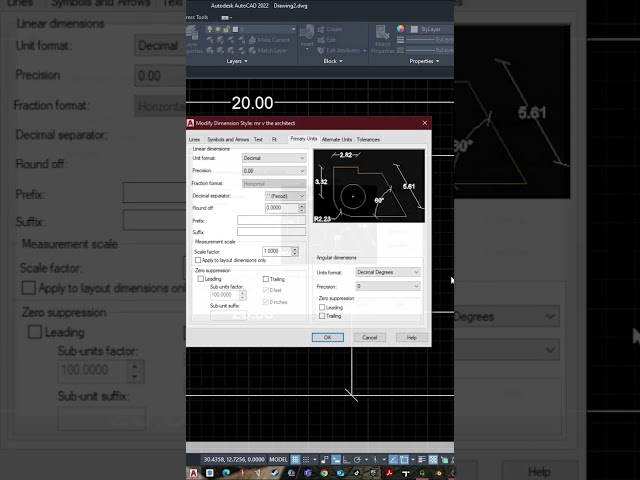640x480 pixels.
Task: Click MODEL space button in status bar
Action: click(278, 460)
